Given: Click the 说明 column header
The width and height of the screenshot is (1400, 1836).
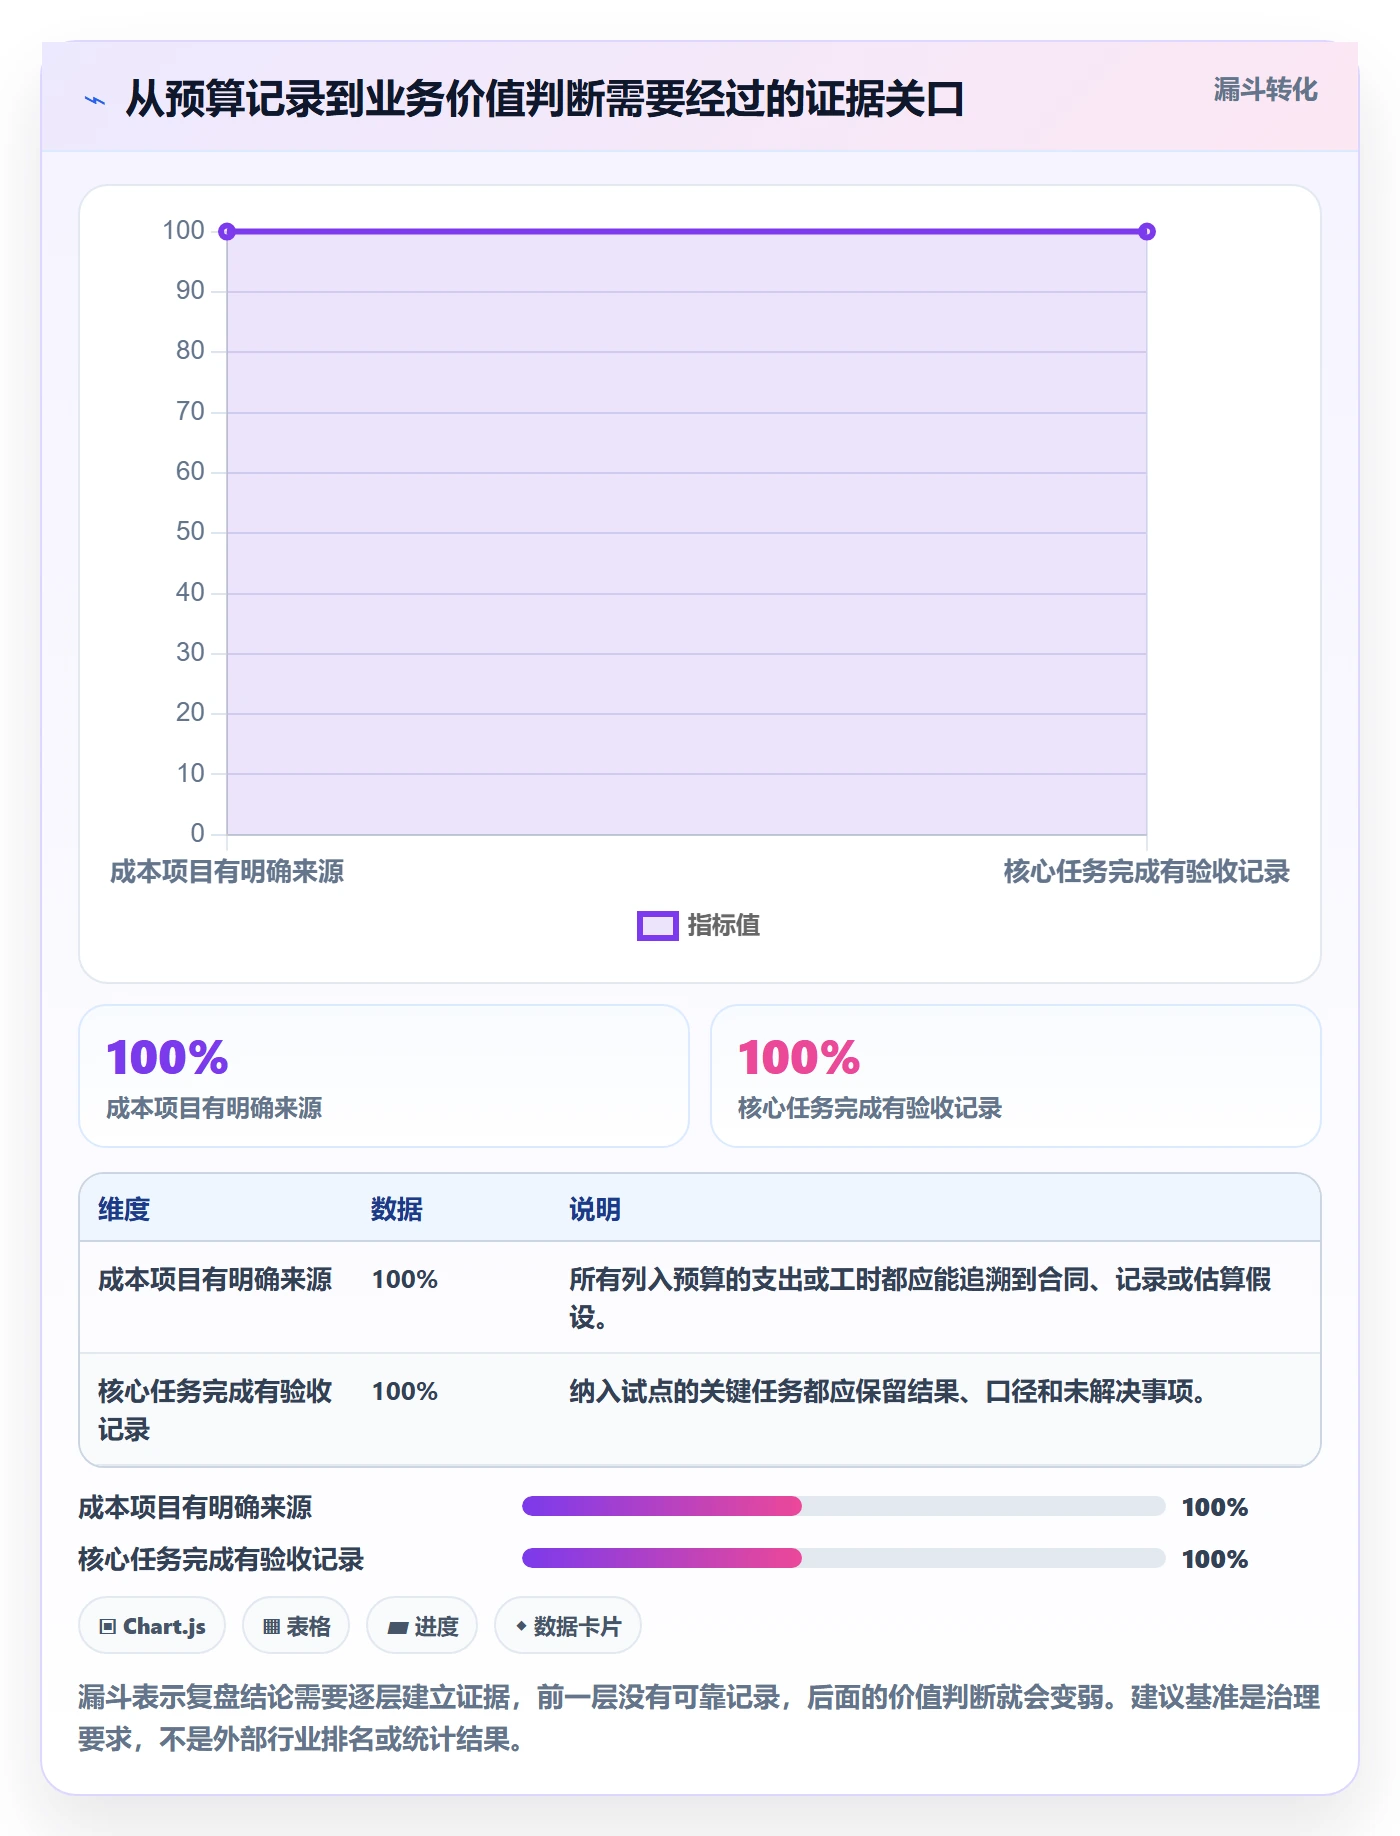Looking at the screenshot, I should tap(595, 1209).
